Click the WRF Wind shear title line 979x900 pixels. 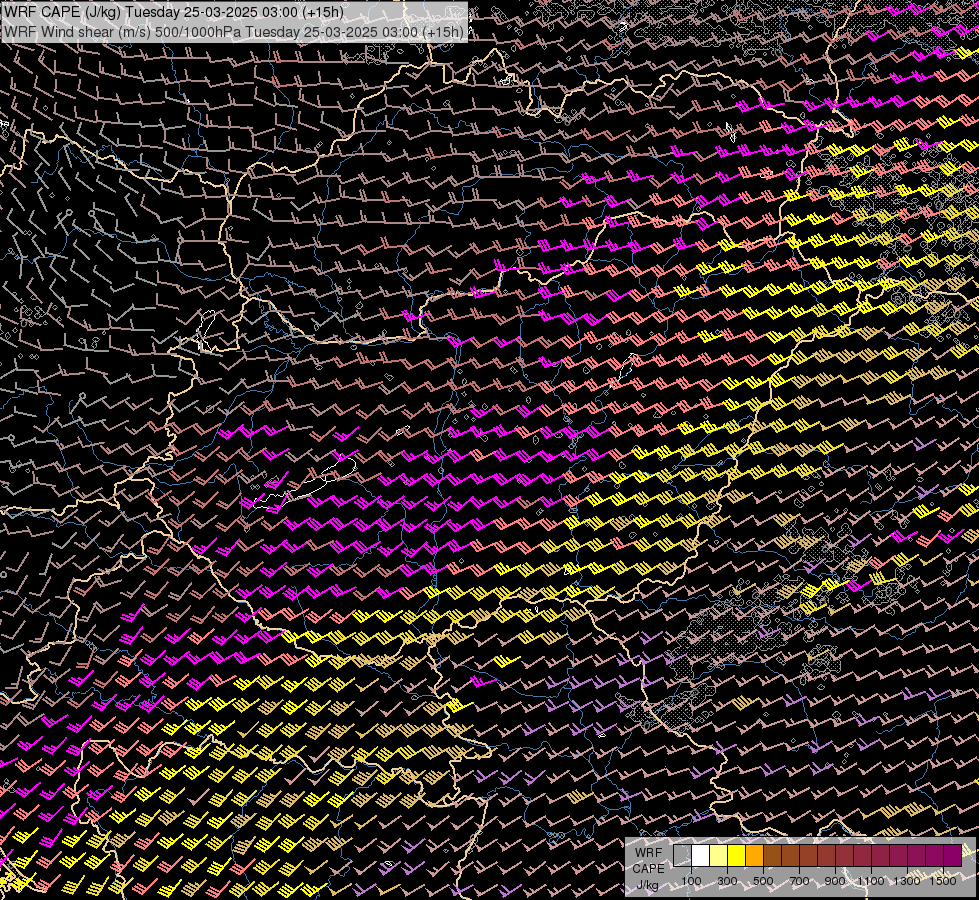point(234,32)
